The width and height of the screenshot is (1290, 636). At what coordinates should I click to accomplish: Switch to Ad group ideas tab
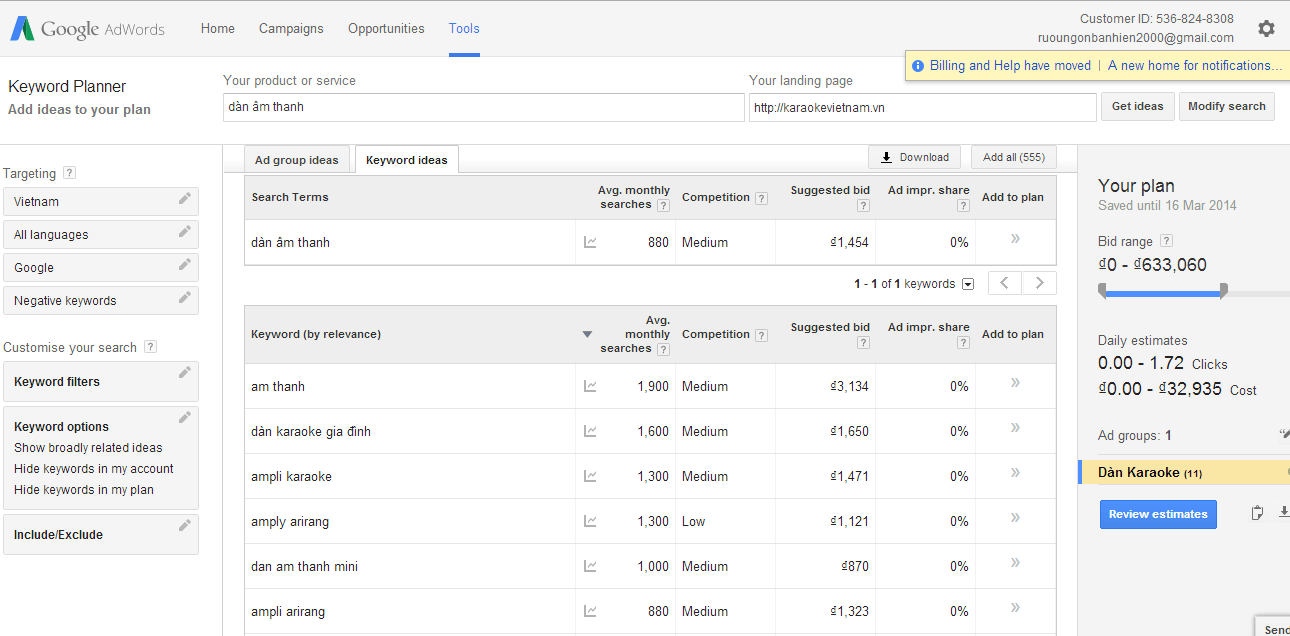[x=297, y=160]
